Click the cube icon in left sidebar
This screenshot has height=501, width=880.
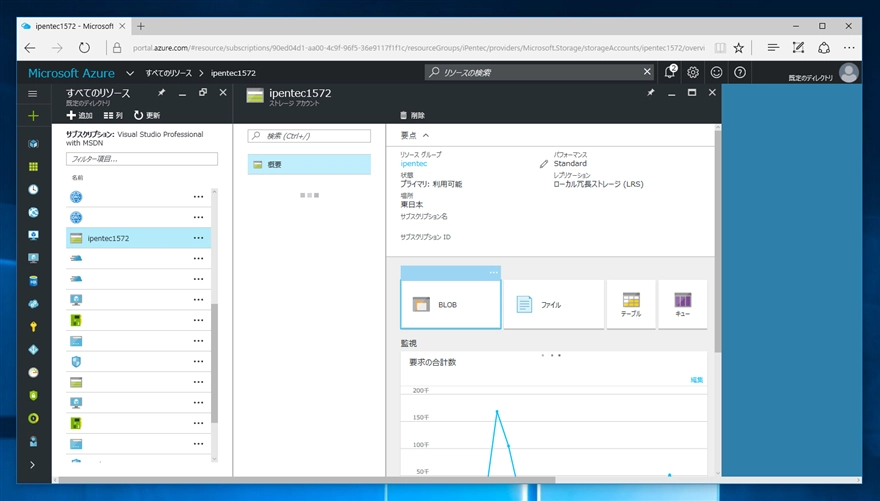point(33,144)
